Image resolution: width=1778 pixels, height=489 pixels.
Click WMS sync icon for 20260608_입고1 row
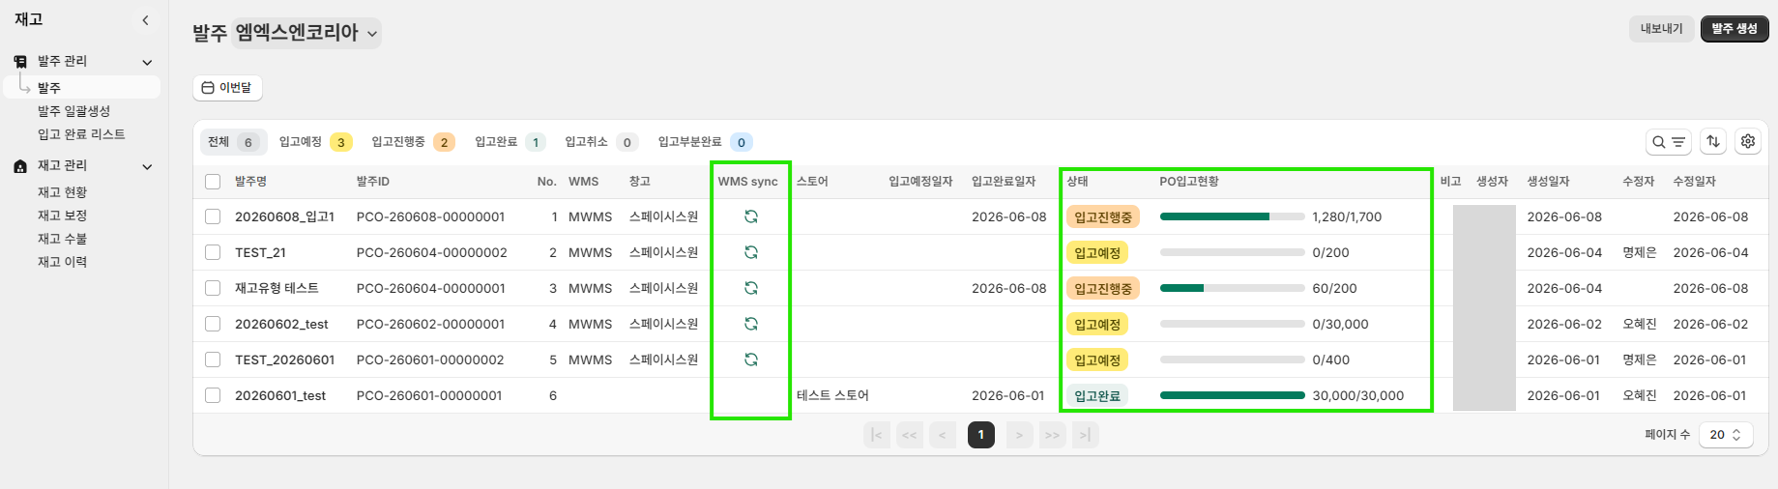click(751, 216)
